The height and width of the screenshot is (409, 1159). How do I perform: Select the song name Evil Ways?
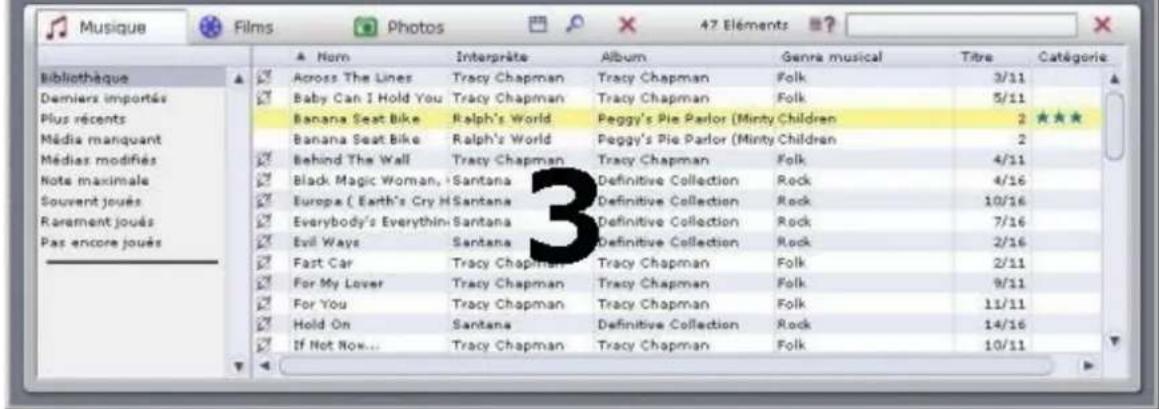pyautogui.click(x=326, y=243)
